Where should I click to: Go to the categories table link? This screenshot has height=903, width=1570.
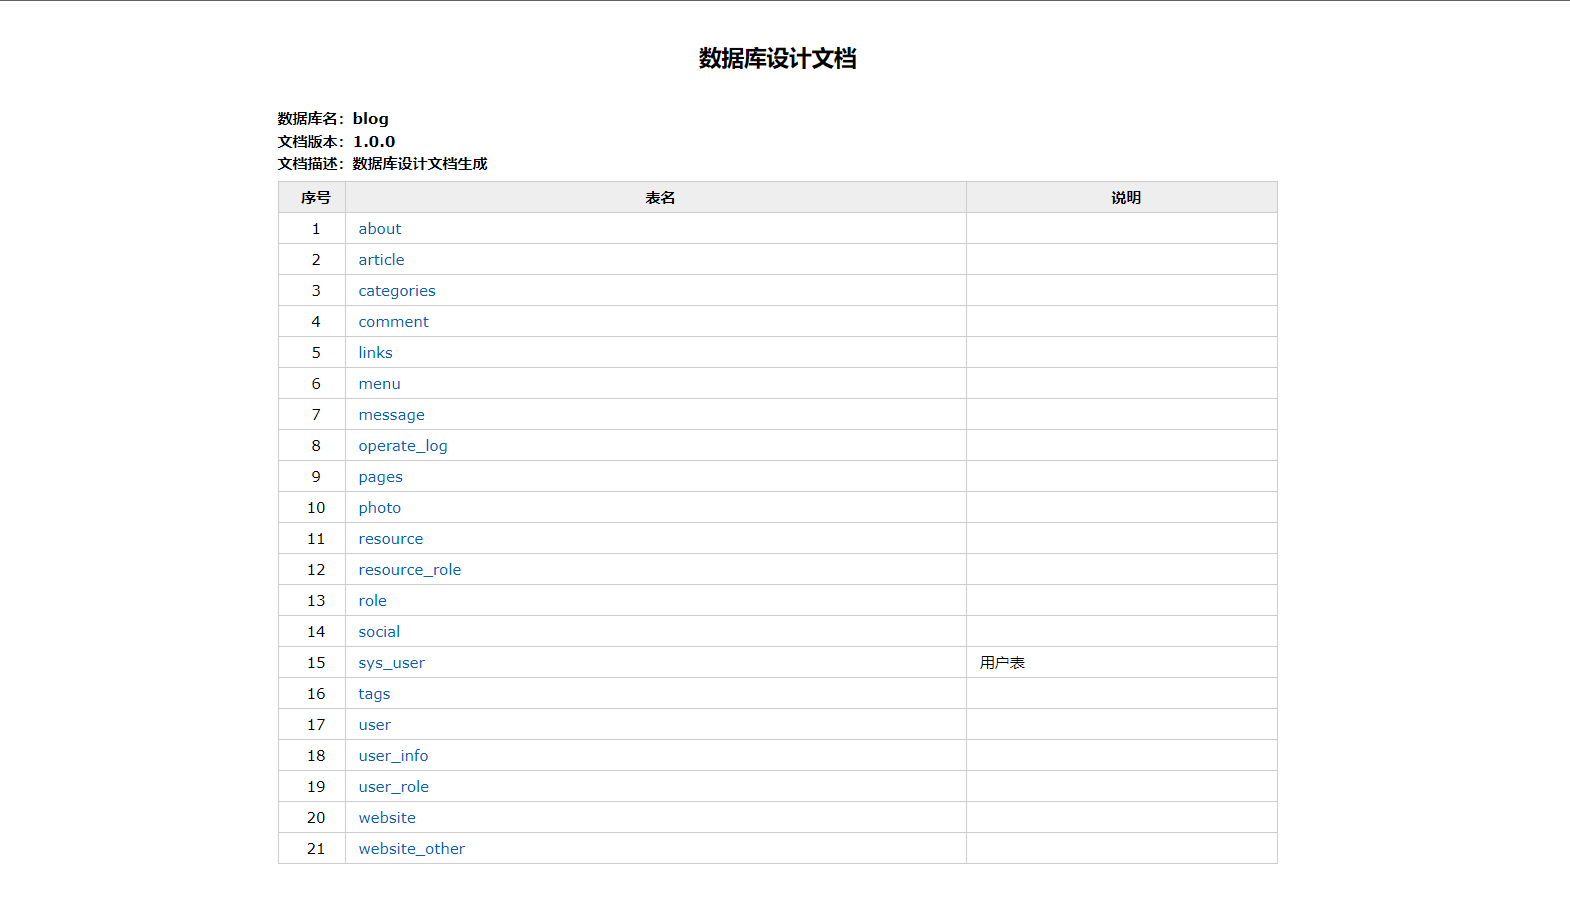(397, 291)
